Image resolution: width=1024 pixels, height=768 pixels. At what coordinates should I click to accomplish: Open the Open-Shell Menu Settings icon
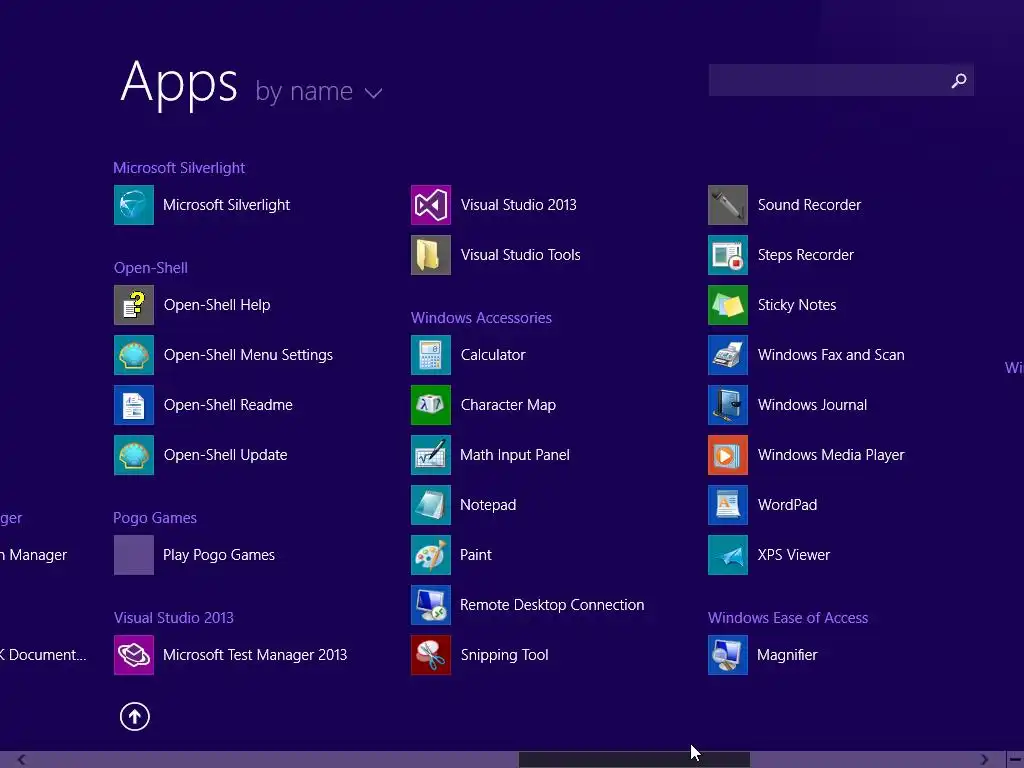[x=134, y=355]
